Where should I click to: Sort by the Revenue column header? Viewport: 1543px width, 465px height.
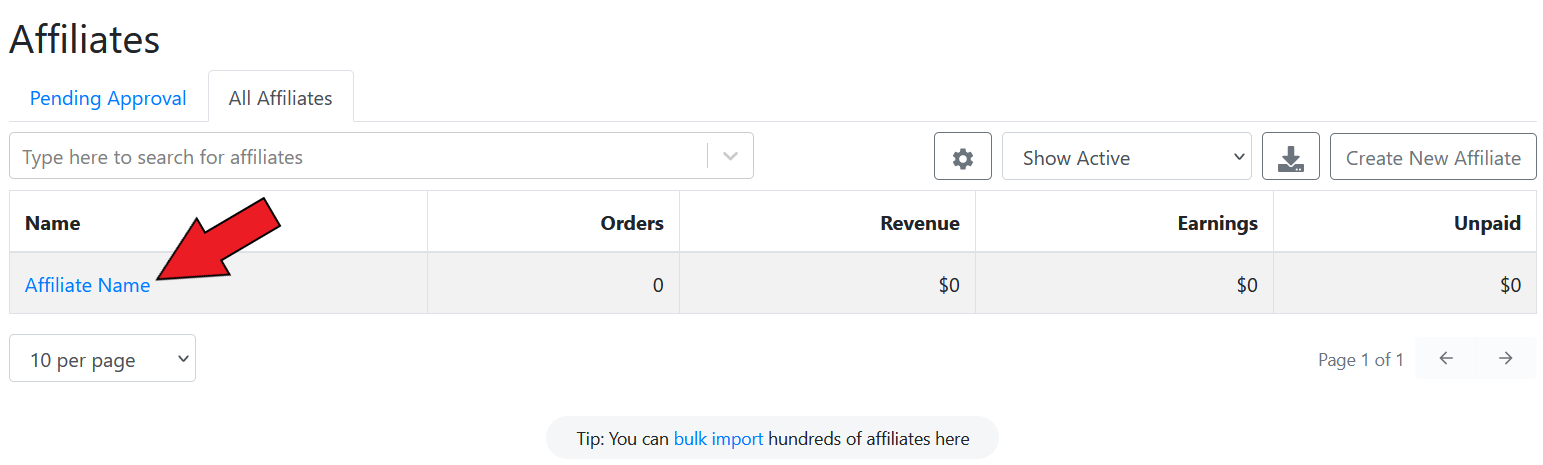pos(919,223)
